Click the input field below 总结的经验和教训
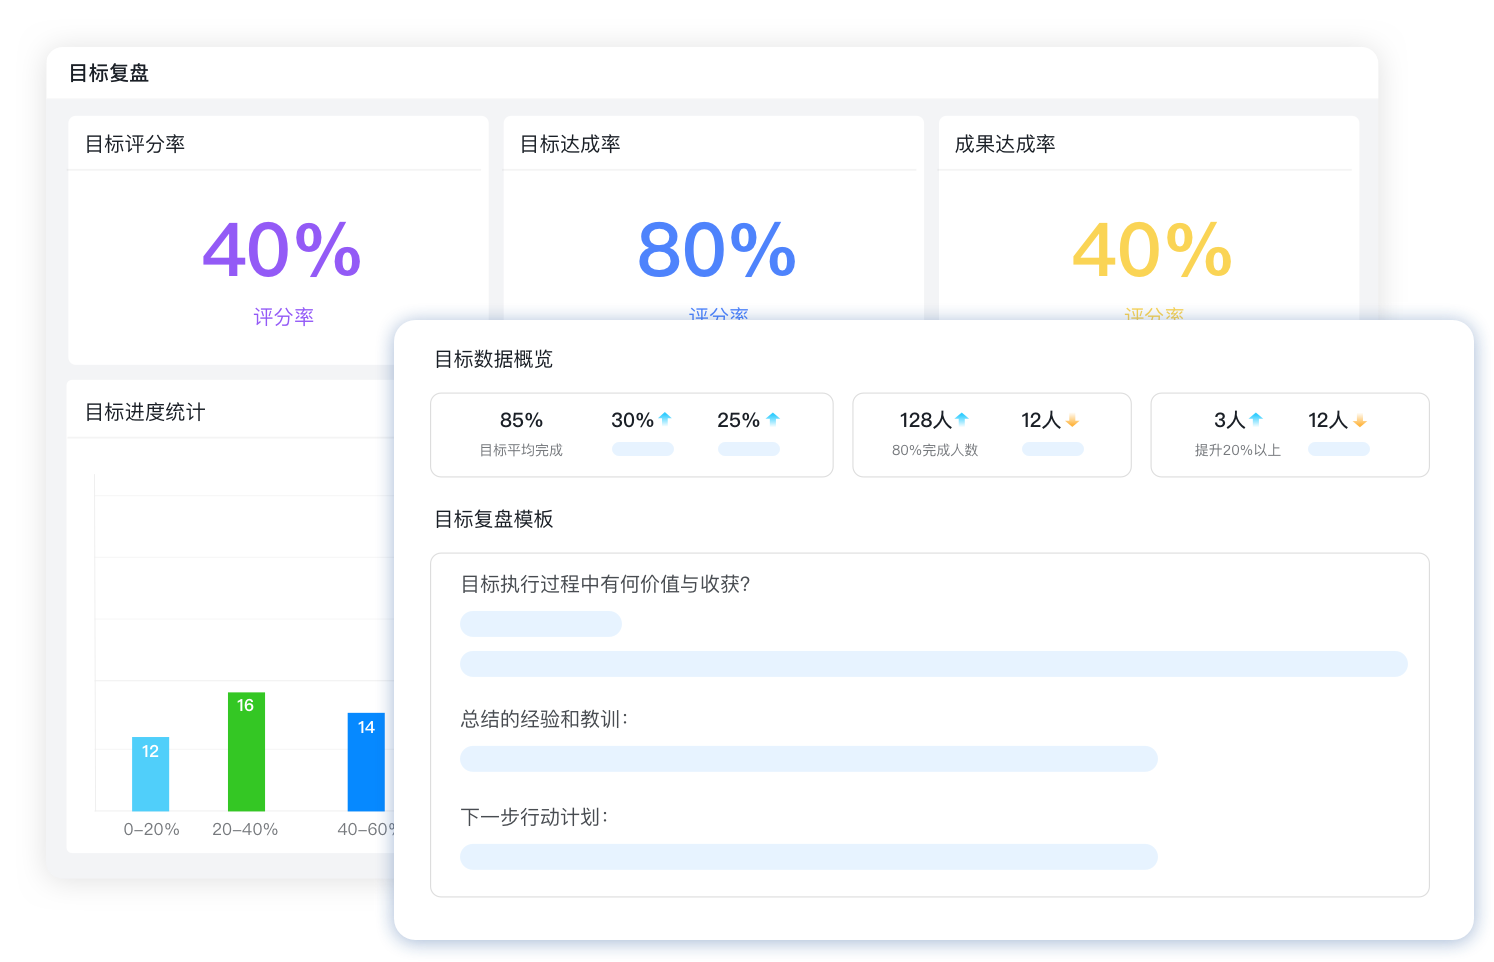The image size is (1494, 962). 808,759
